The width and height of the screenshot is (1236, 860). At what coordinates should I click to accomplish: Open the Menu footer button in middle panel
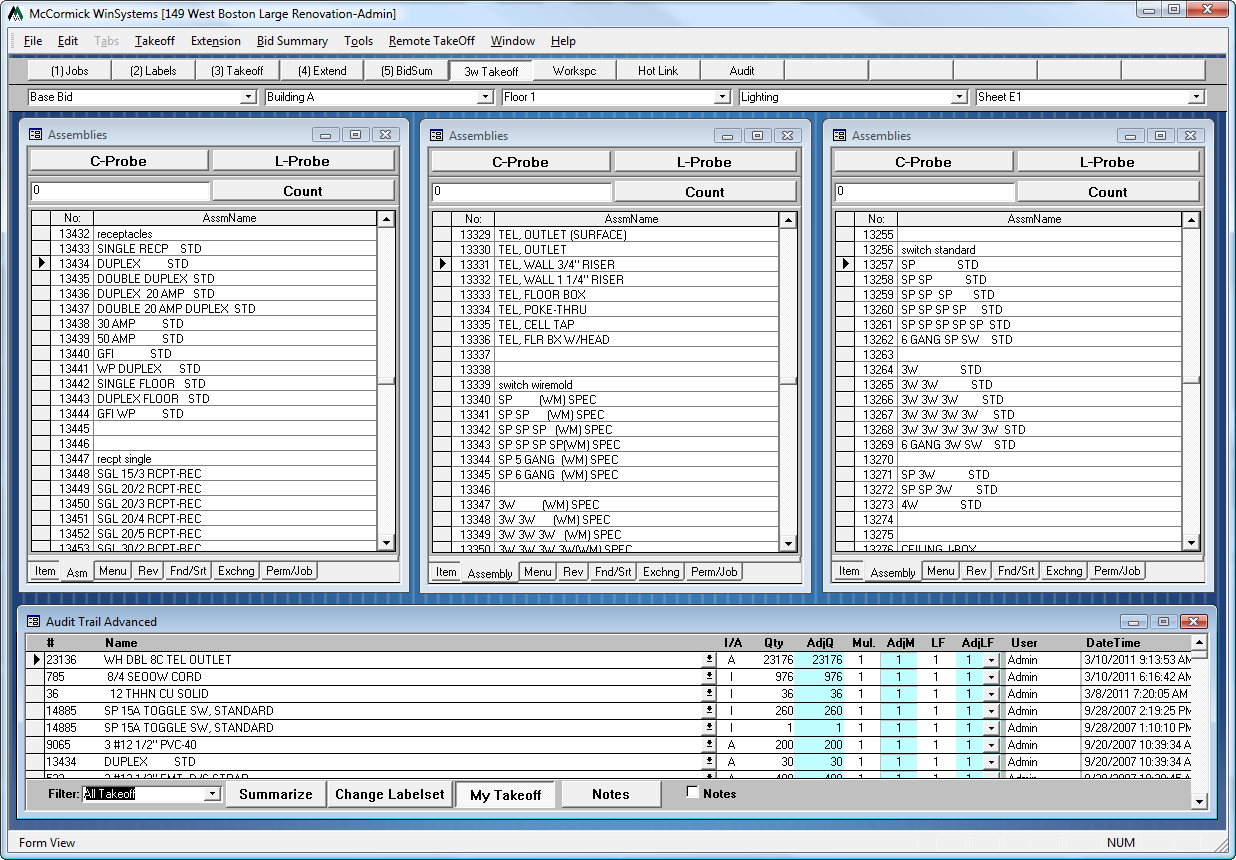click(539, 571)
